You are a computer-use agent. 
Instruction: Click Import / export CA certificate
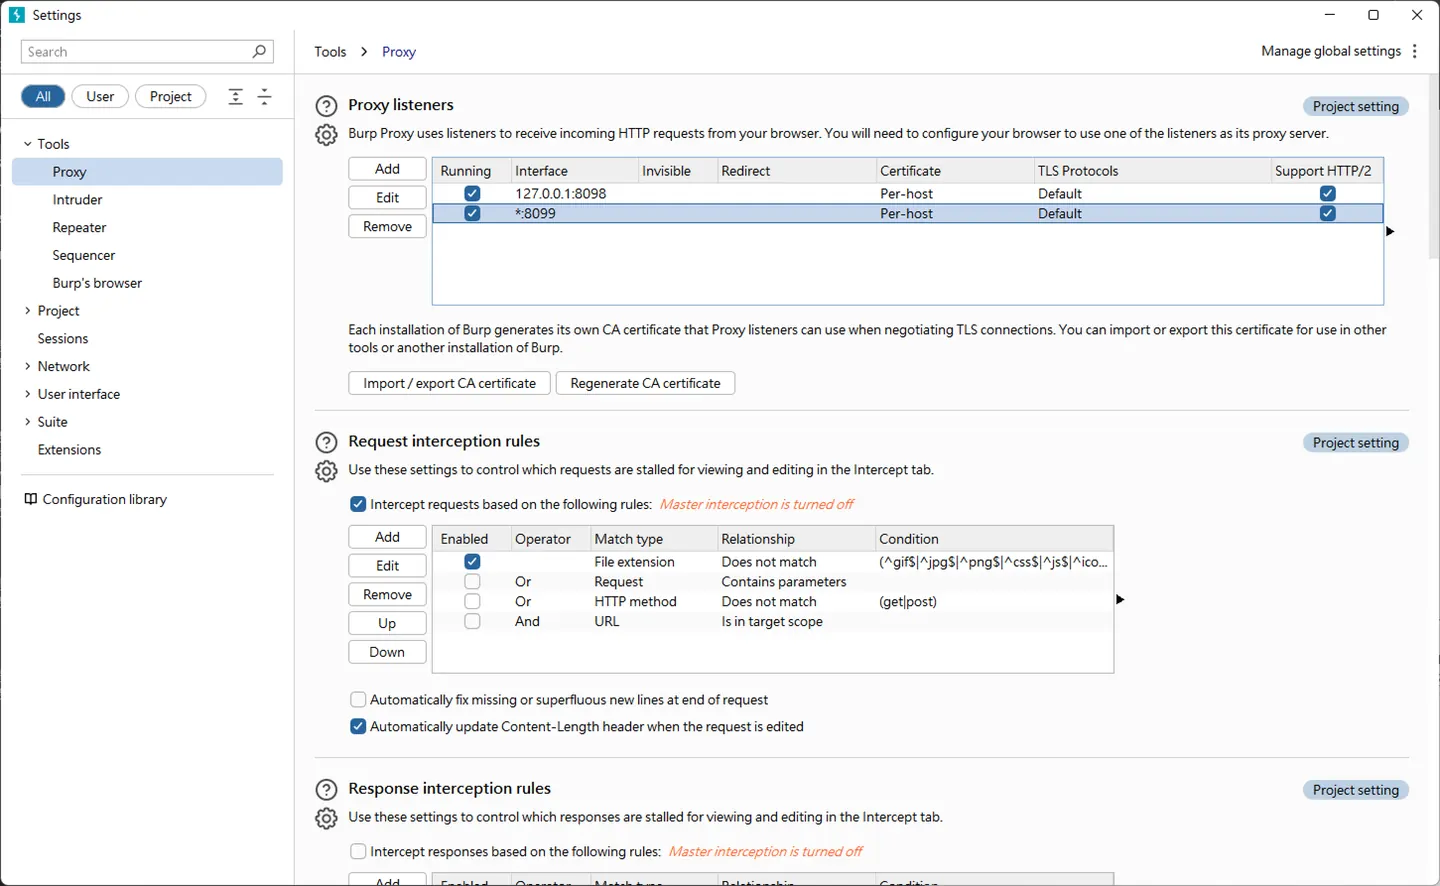pos(450,383)
